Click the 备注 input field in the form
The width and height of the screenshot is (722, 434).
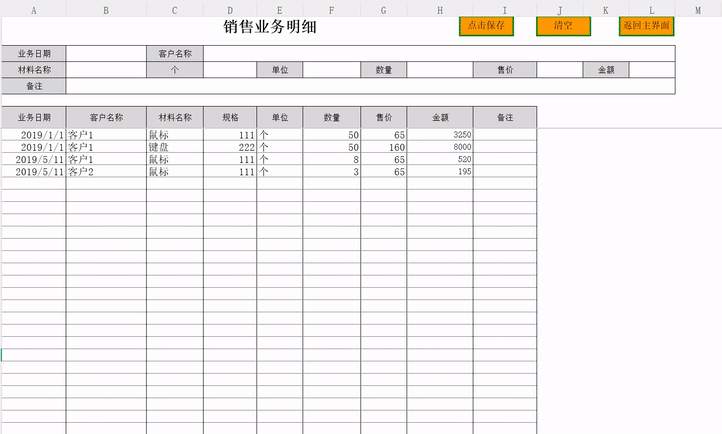coord(370,87)
